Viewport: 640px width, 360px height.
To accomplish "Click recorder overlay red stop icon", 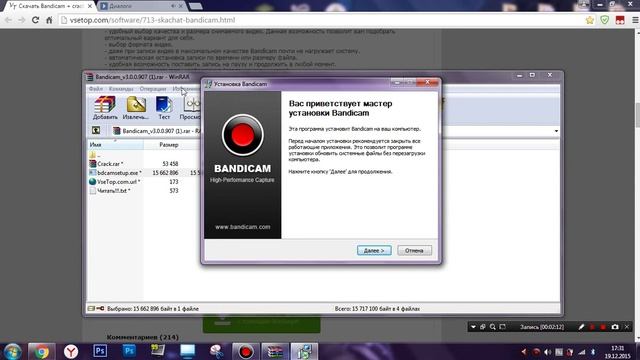I will point(603,327).
